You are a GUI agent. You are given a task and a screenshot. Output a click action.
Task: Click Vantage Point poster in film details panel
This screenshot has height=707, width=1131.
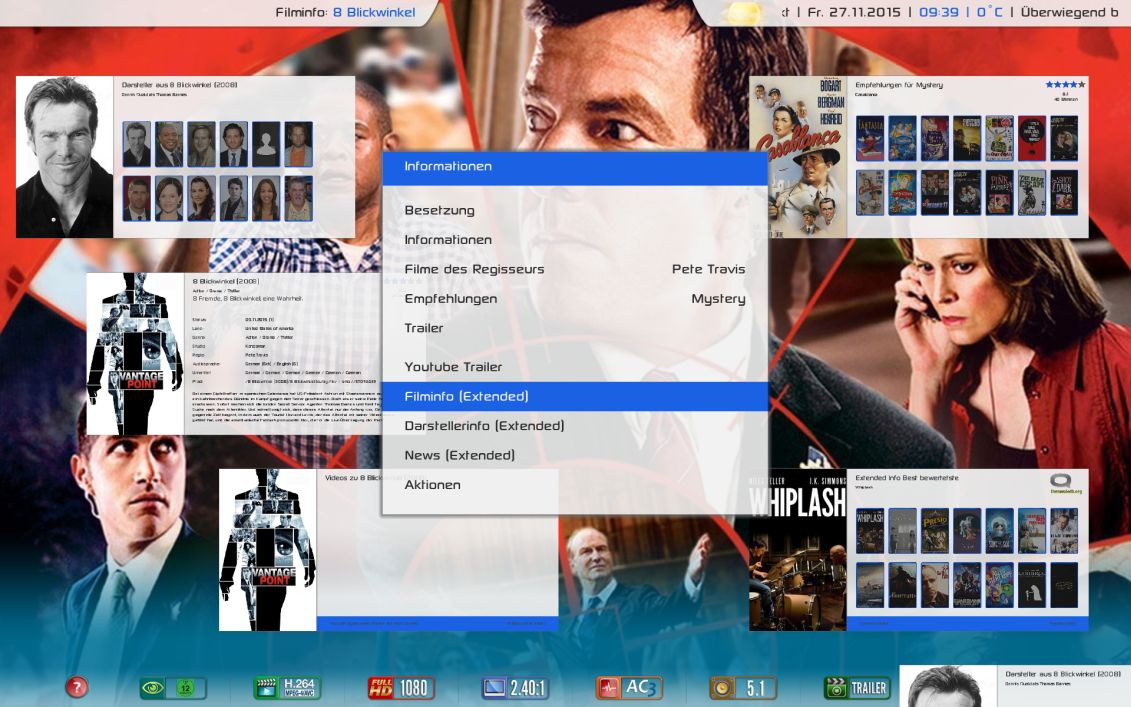pos(136,354)
